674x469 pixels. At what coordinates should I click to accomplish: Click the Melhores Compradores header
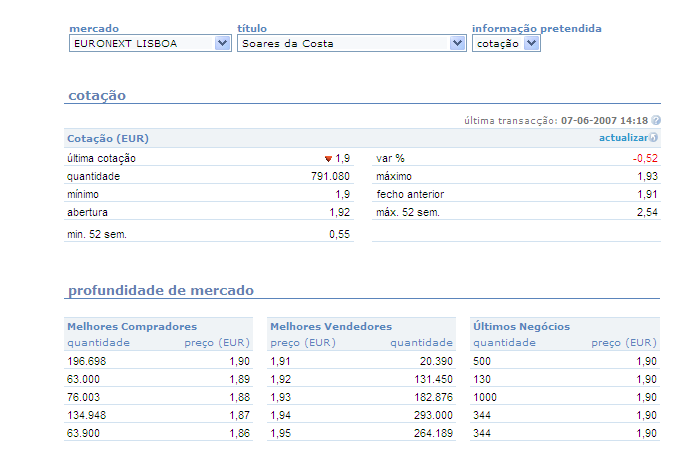(132, 327)
